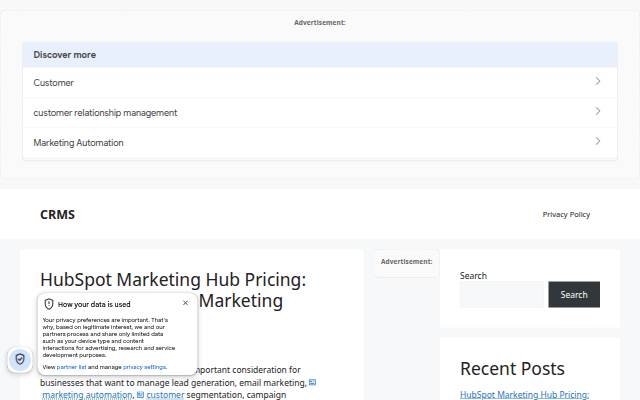The width and height of the screenshot is (640, 400).
Task: Expand the Marketing Automation chevron
Action: tap(598, 141)
